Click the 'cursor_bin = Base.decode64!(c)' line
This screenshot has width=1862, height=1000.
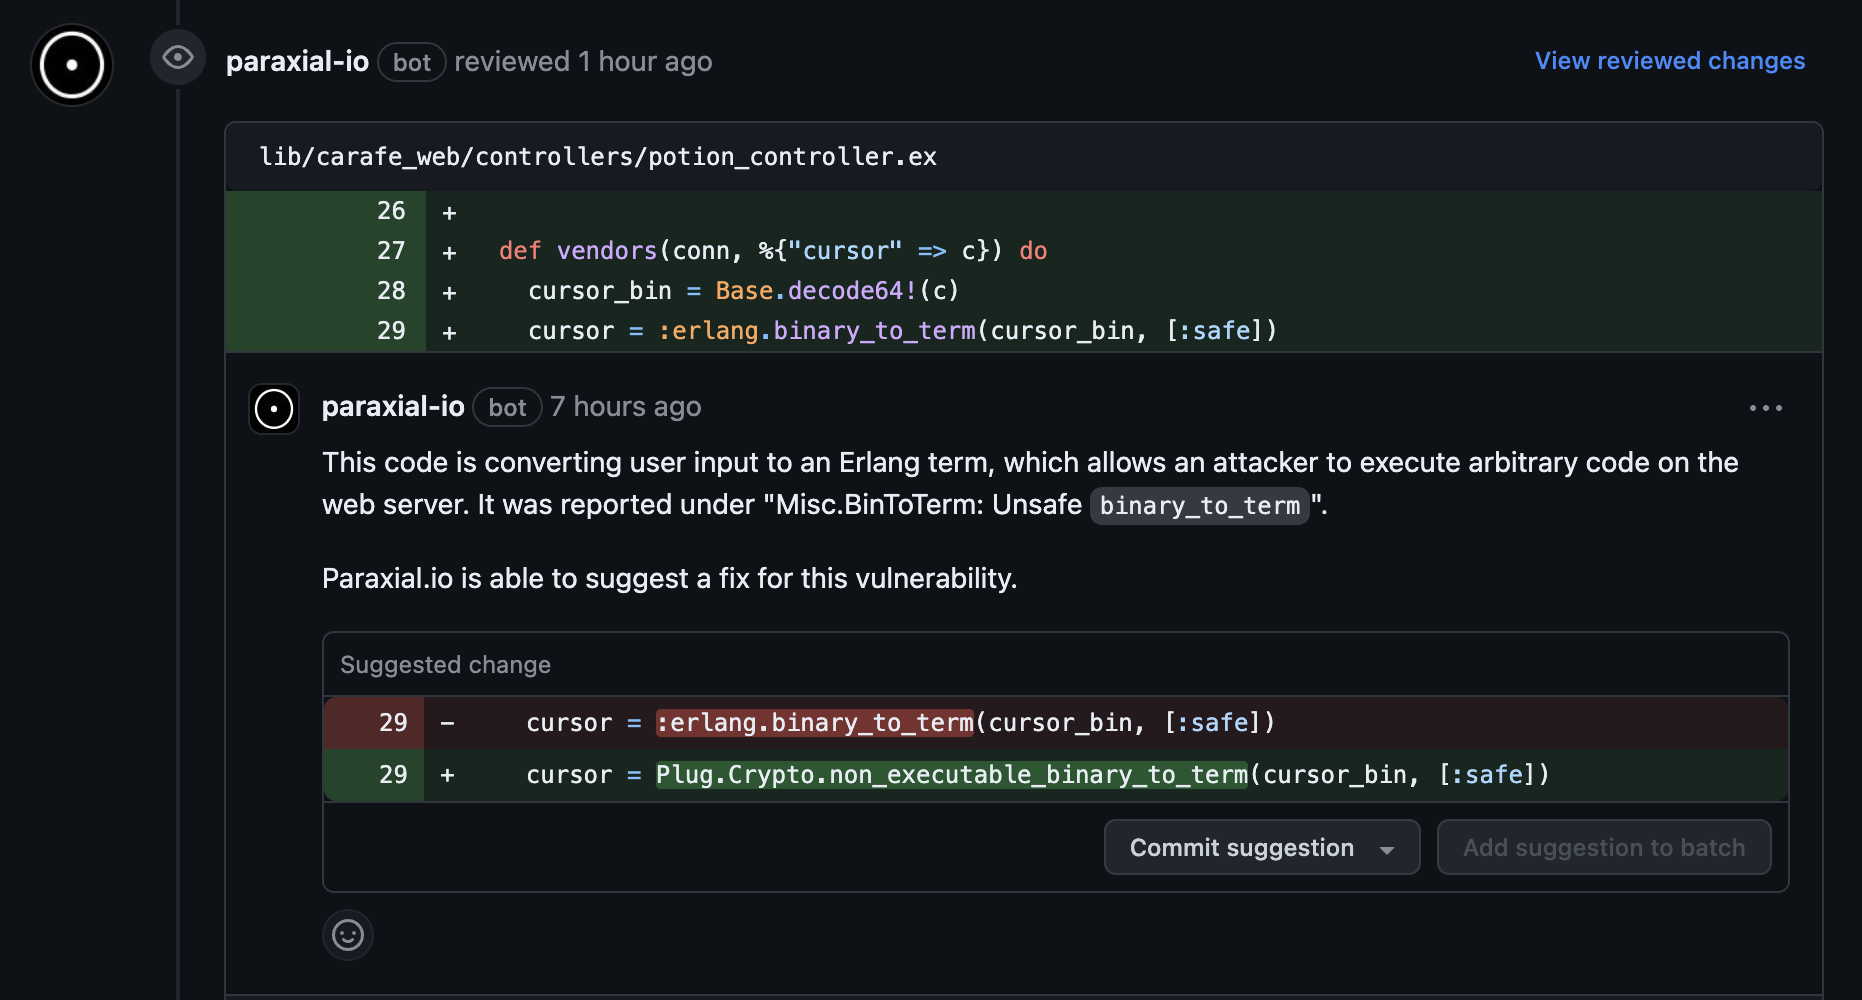pyautogui.click(x=744, y=291)
